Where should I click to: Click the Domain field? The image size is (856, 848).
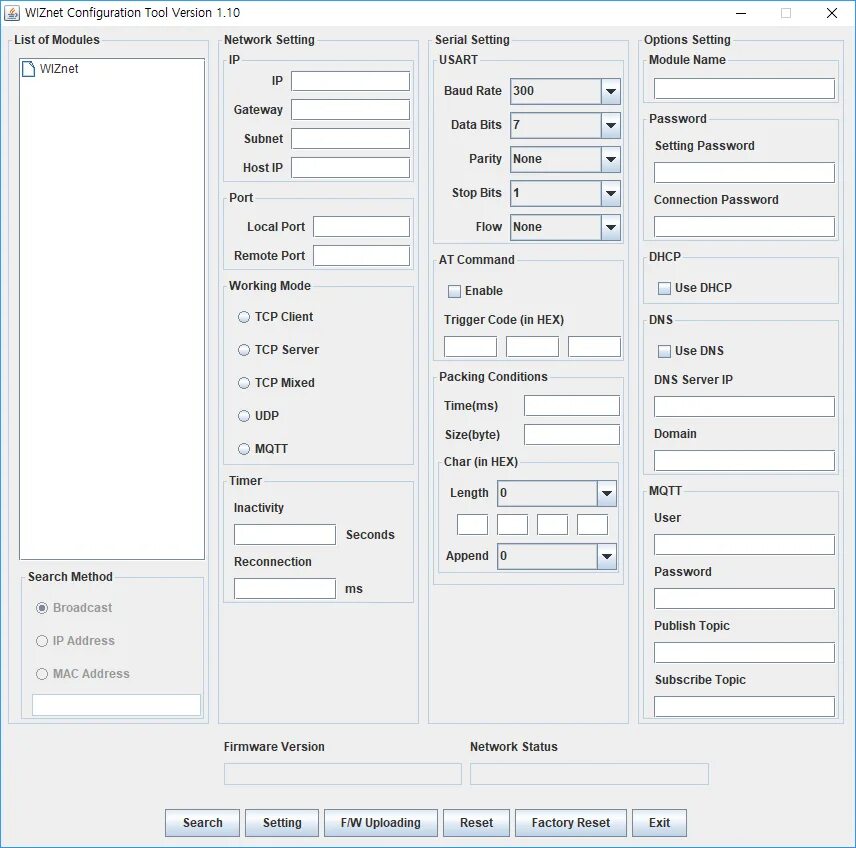point(744,461)
